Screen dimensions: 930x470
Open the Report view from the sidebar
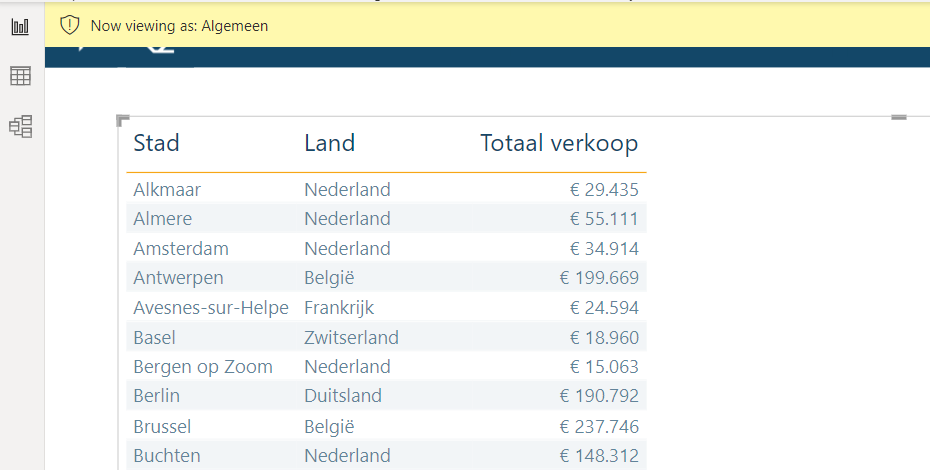(20, 27)
